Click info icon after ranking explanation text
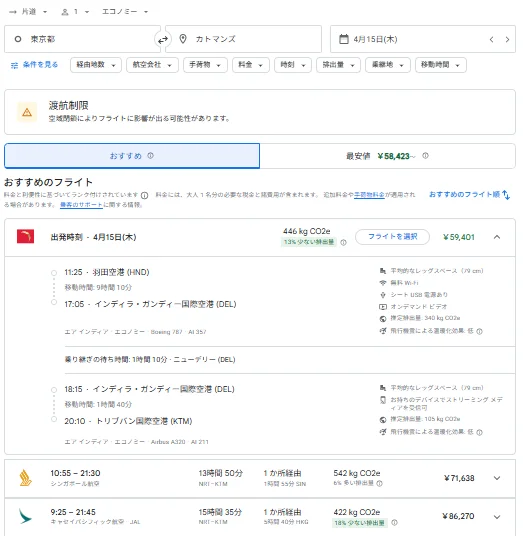This screenshot has height=536, width=523. click(x=145, y=195)
